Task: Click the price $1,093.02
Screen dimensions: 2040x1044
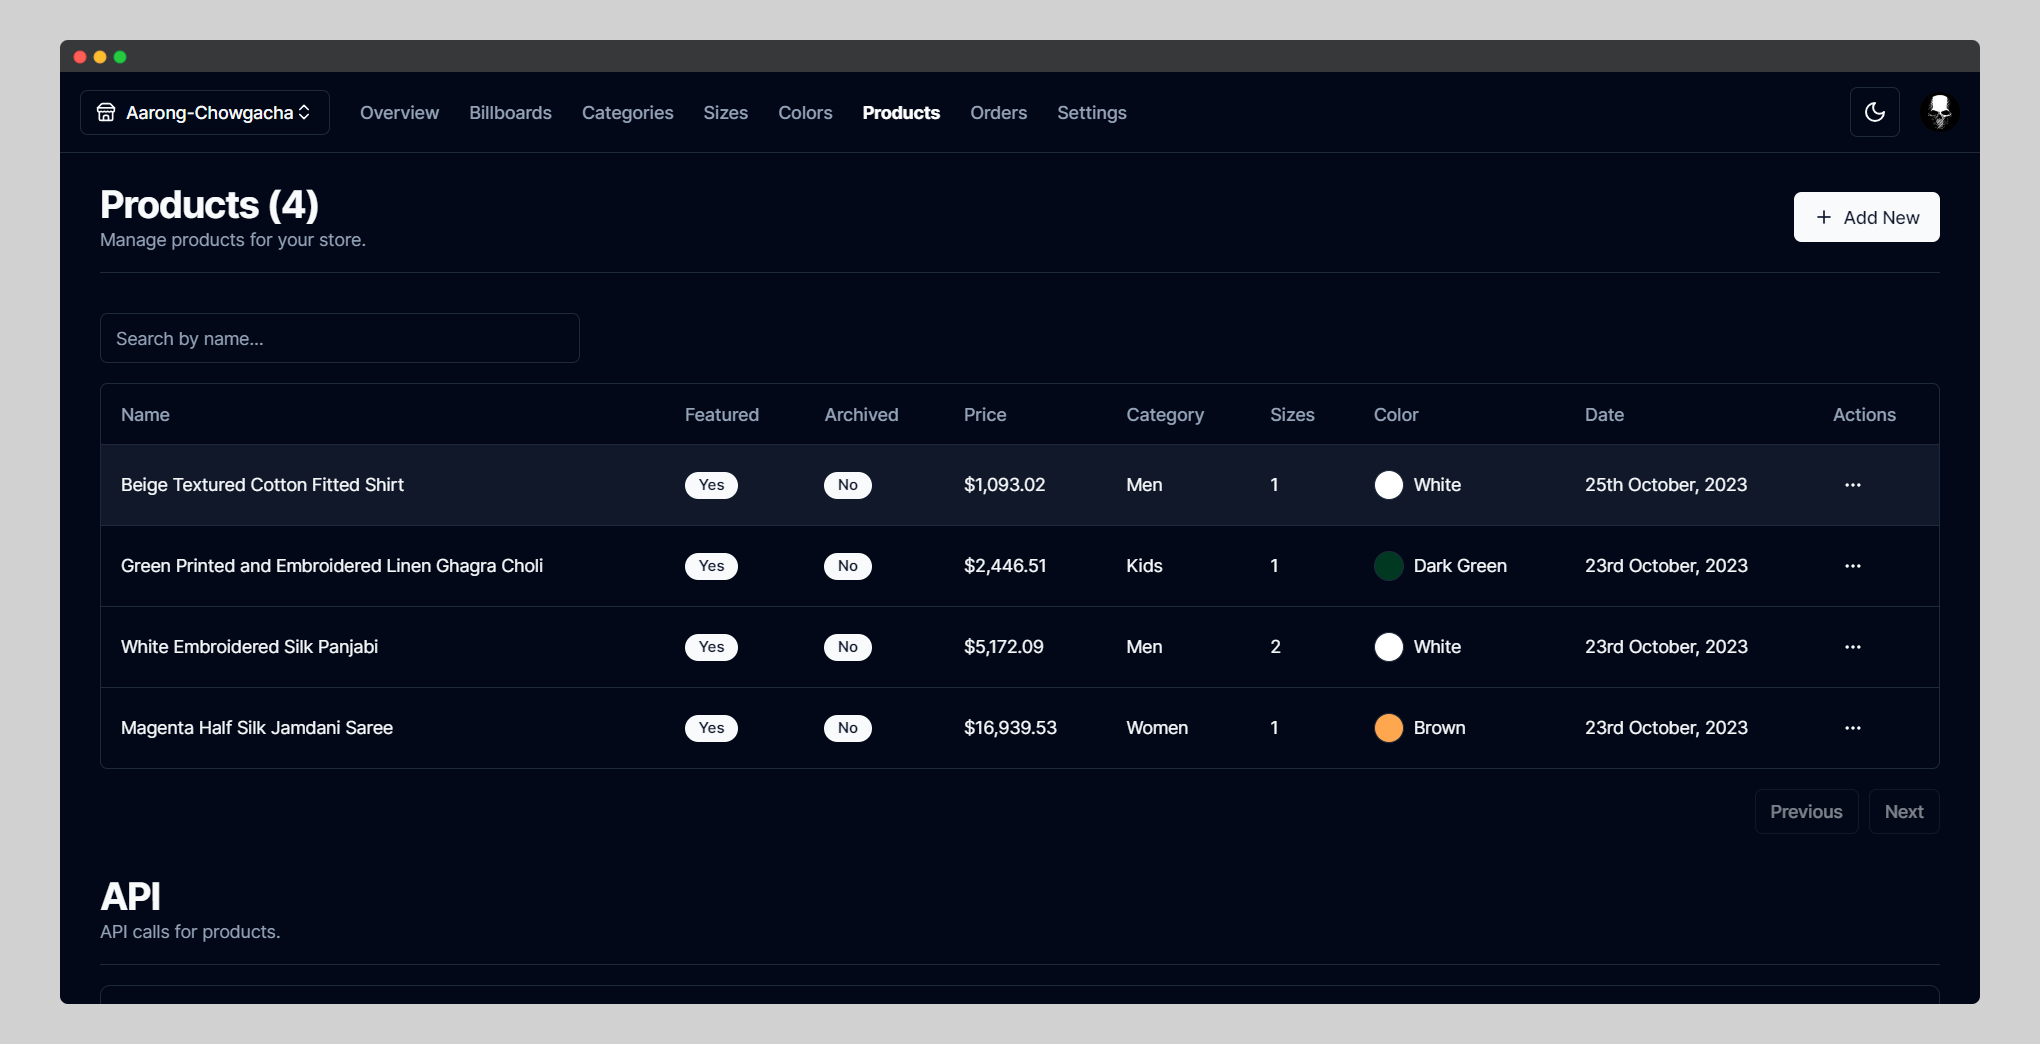Action: (1004, 485)
